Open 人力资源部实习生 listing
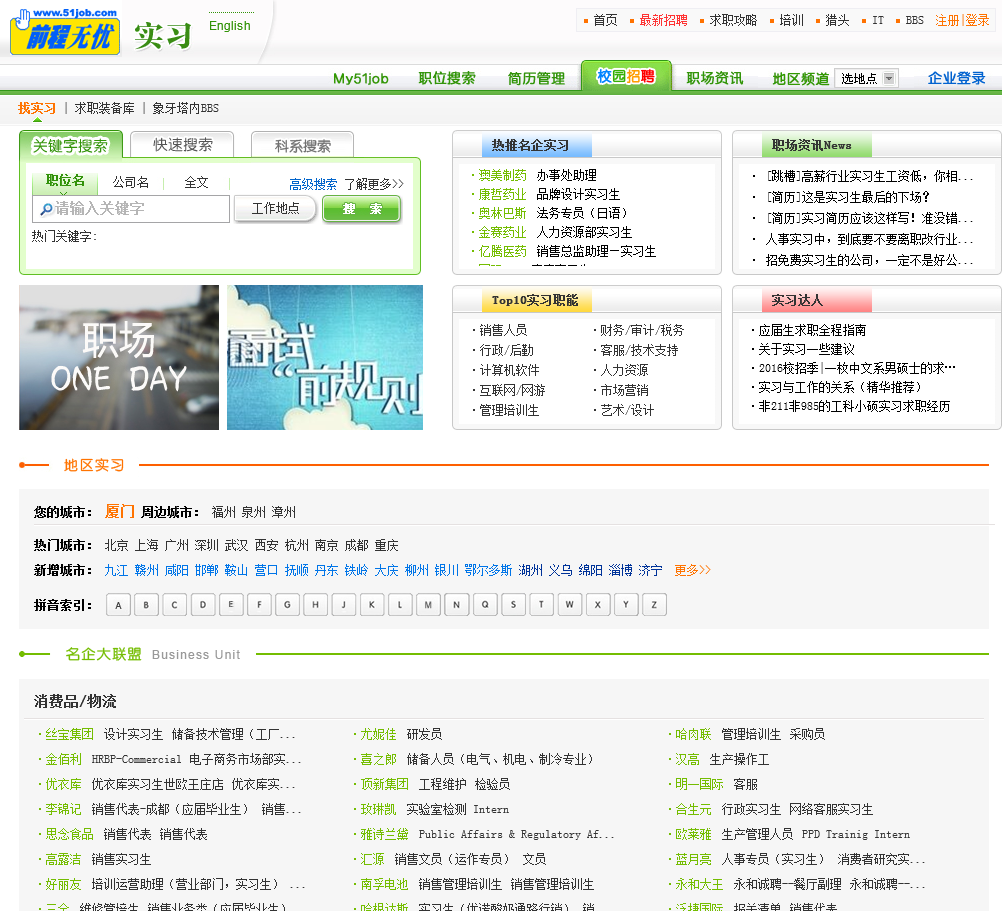This screenshot has width=1002, height=911. point(584,233)
